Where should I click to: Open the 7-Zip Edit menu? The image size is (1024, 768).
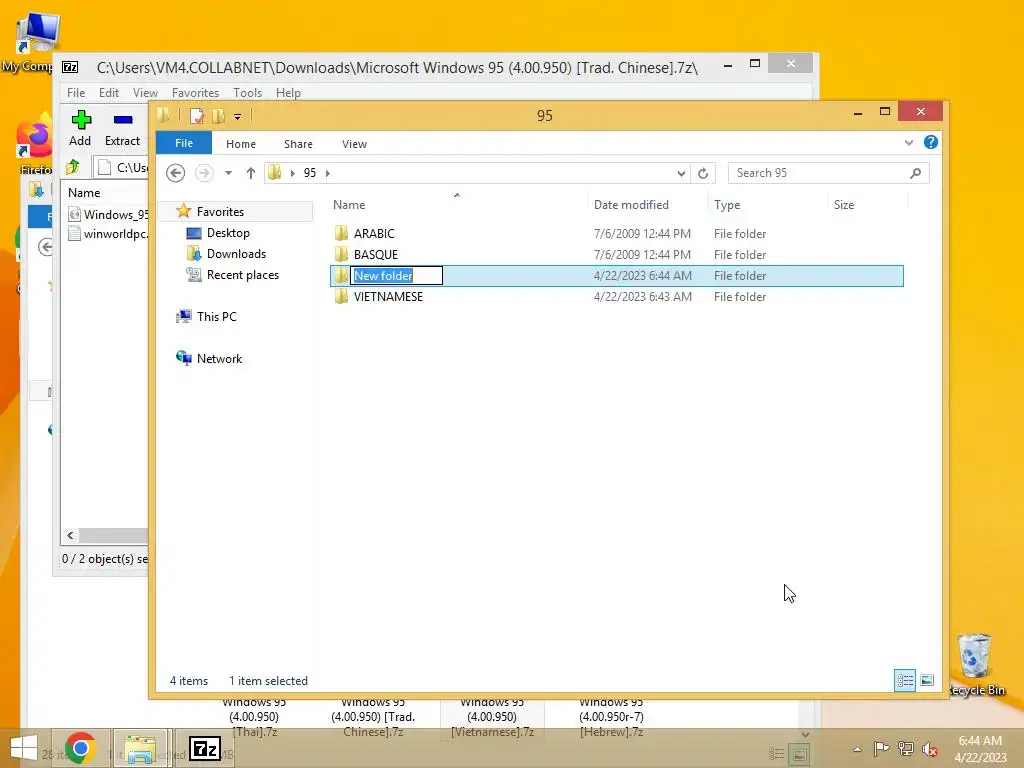(x=108, y=93)
